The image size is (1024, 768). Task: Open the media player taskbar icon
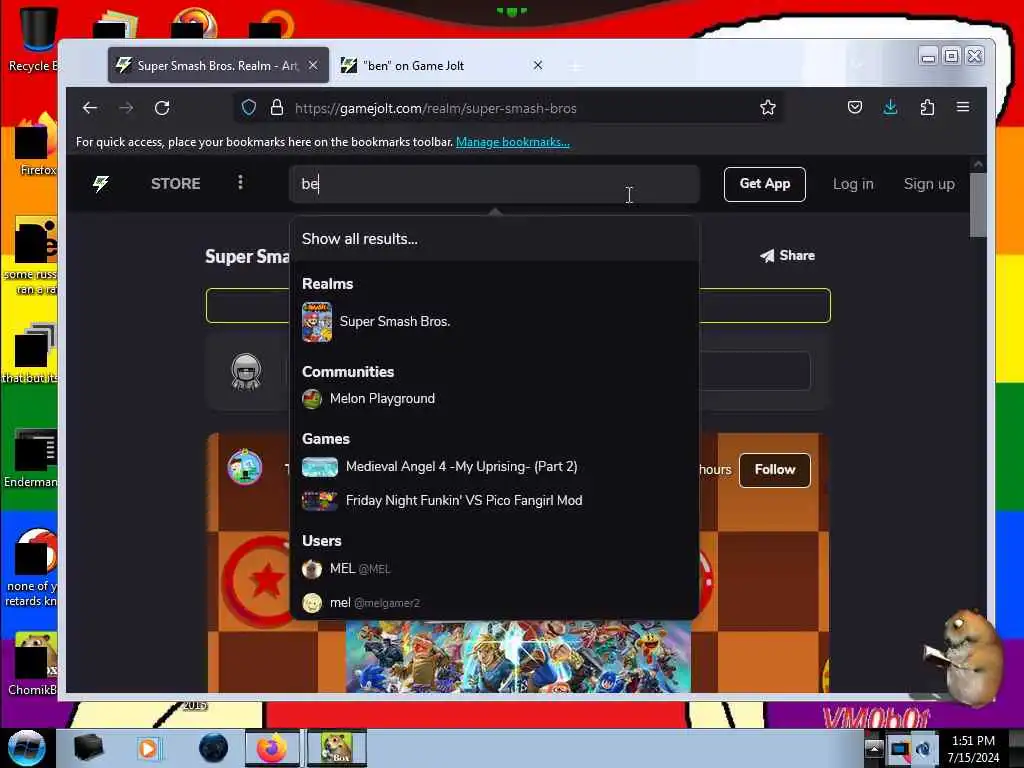[x=148, y=748]
